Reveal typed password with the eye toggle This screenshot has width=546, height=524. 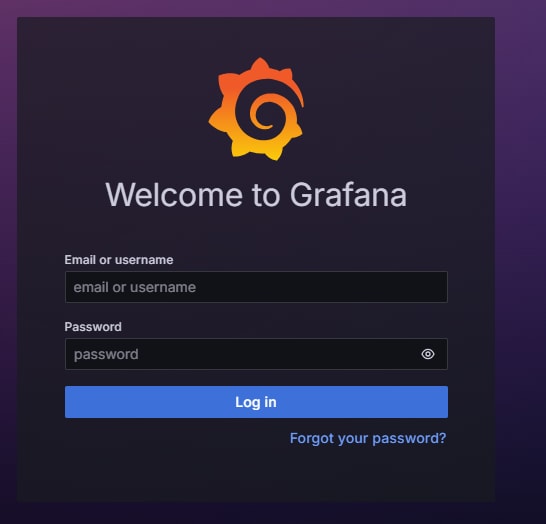[x=428, y=354]
